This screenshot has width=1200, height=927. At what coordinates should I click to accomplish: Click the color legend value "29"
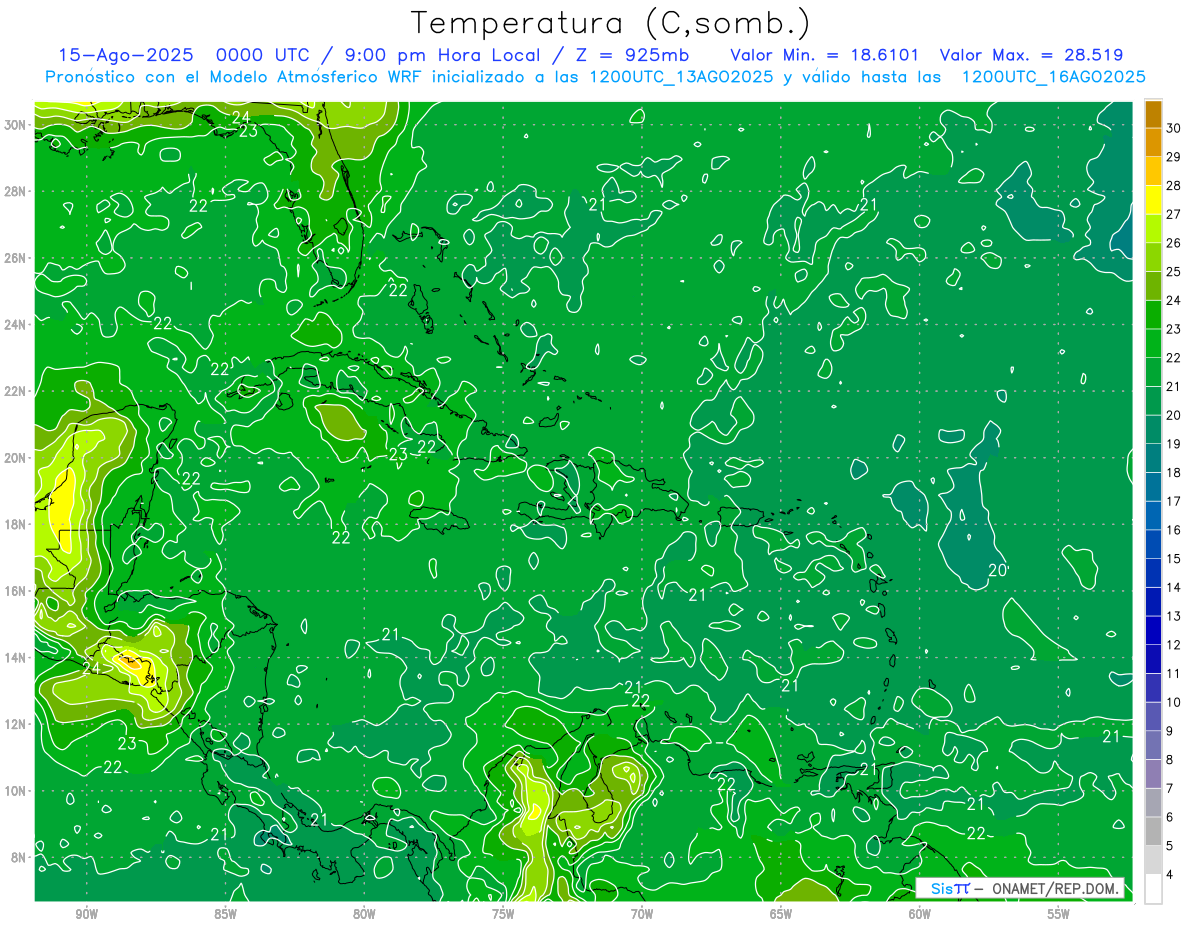(x=1174, y=156)
